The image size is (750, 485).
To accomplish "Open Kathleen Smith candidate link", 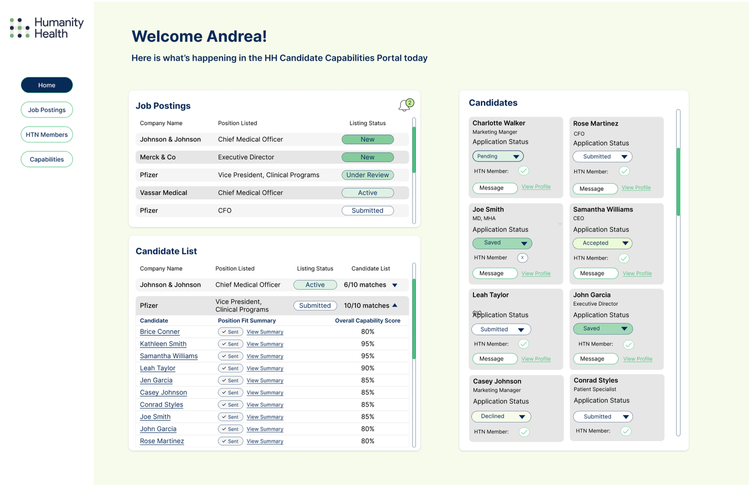I will [163, 344].
